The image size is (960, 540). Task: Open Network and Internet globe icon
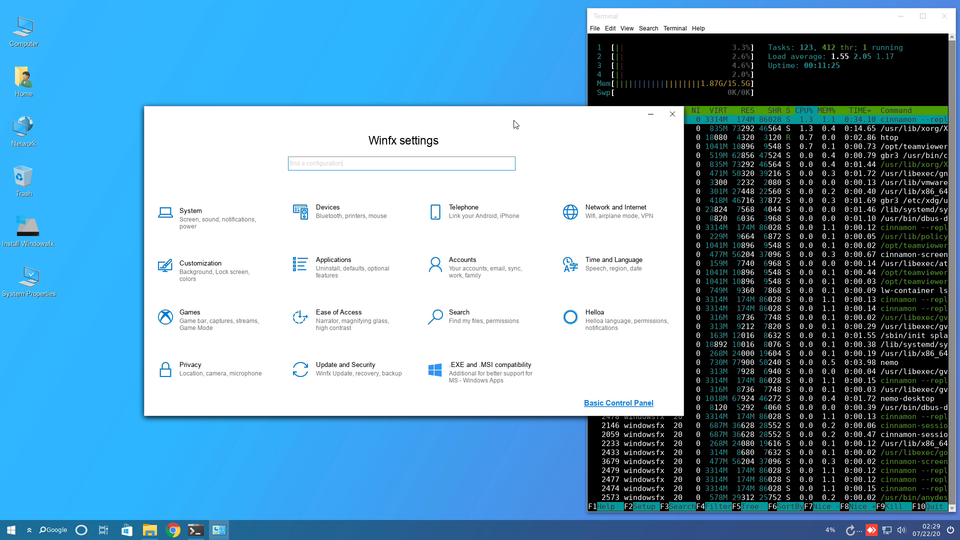[570, 212]
